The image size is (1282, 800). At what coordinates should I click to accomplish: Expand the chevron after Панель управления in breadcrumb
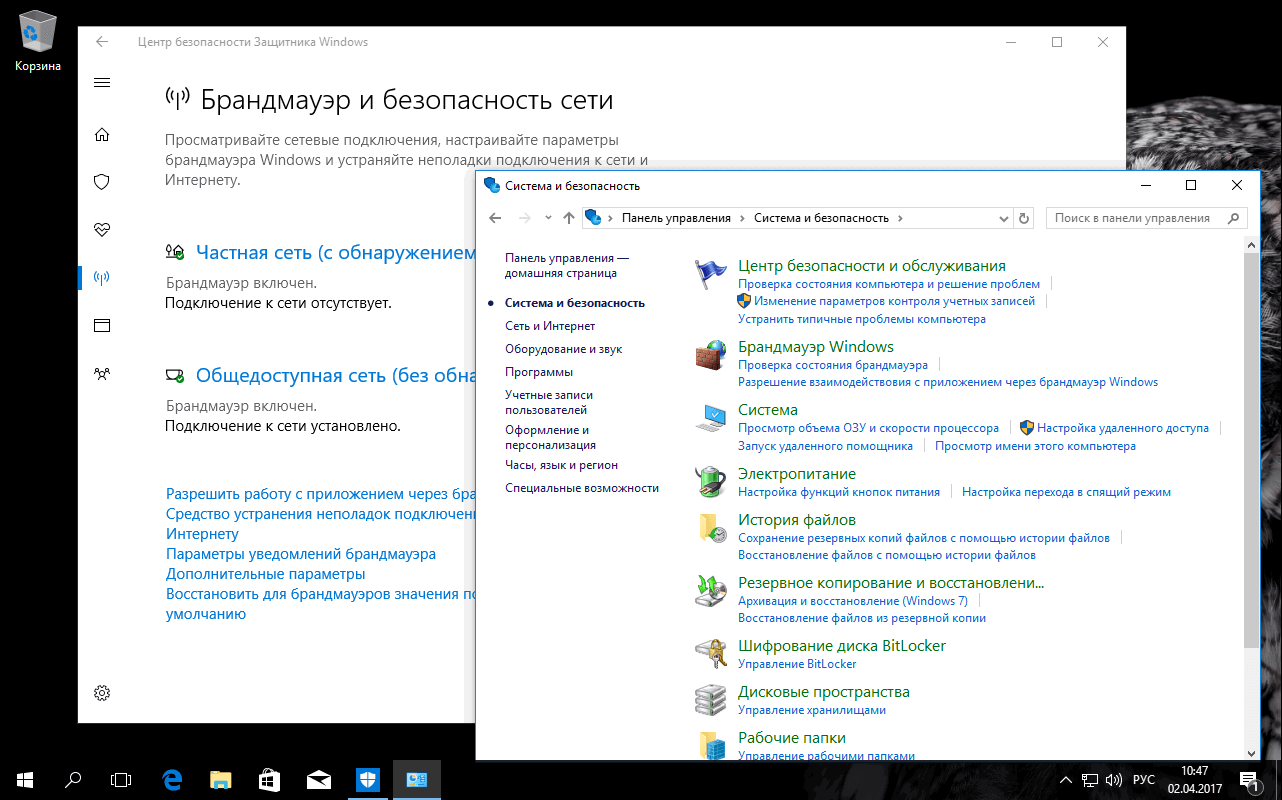[742, 218]
